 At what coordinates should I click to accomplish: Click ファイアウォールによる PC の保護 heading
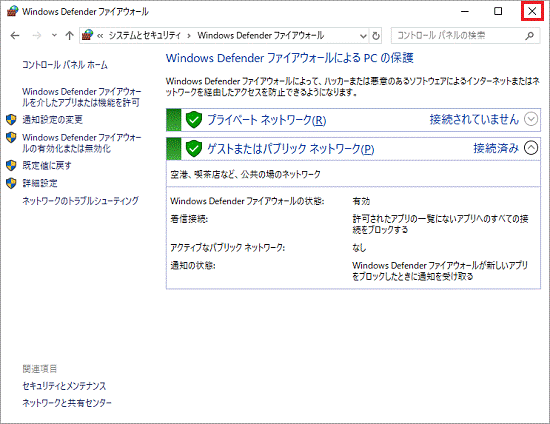(x=290, y=58)
